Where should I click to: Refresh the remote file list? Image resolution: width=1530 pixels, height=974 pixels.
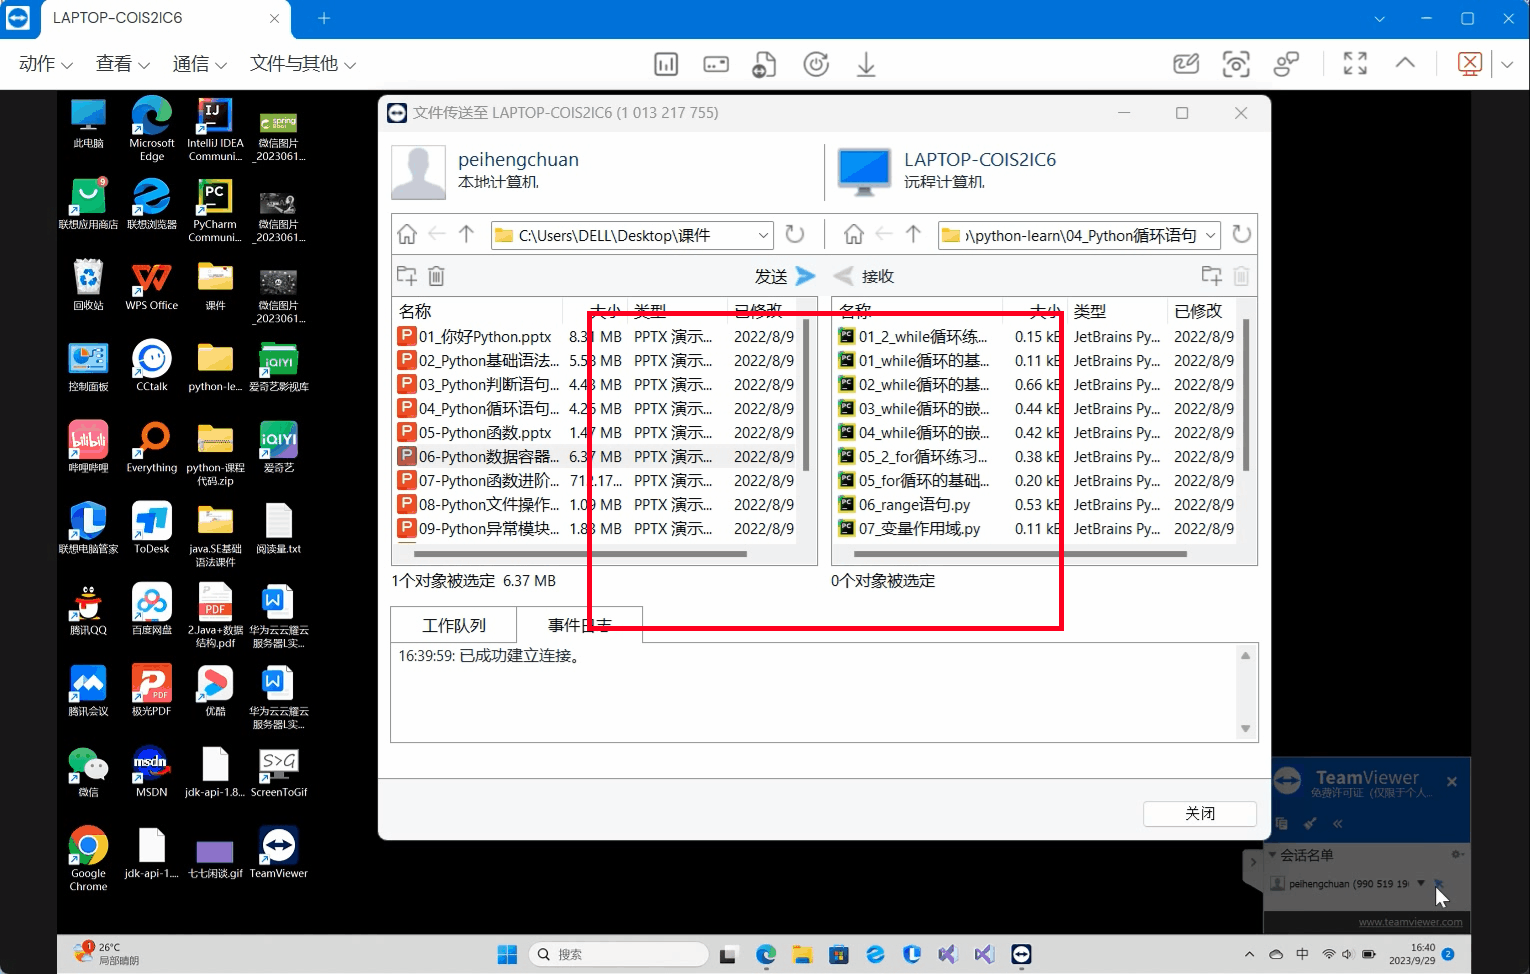pos(1241,234)
